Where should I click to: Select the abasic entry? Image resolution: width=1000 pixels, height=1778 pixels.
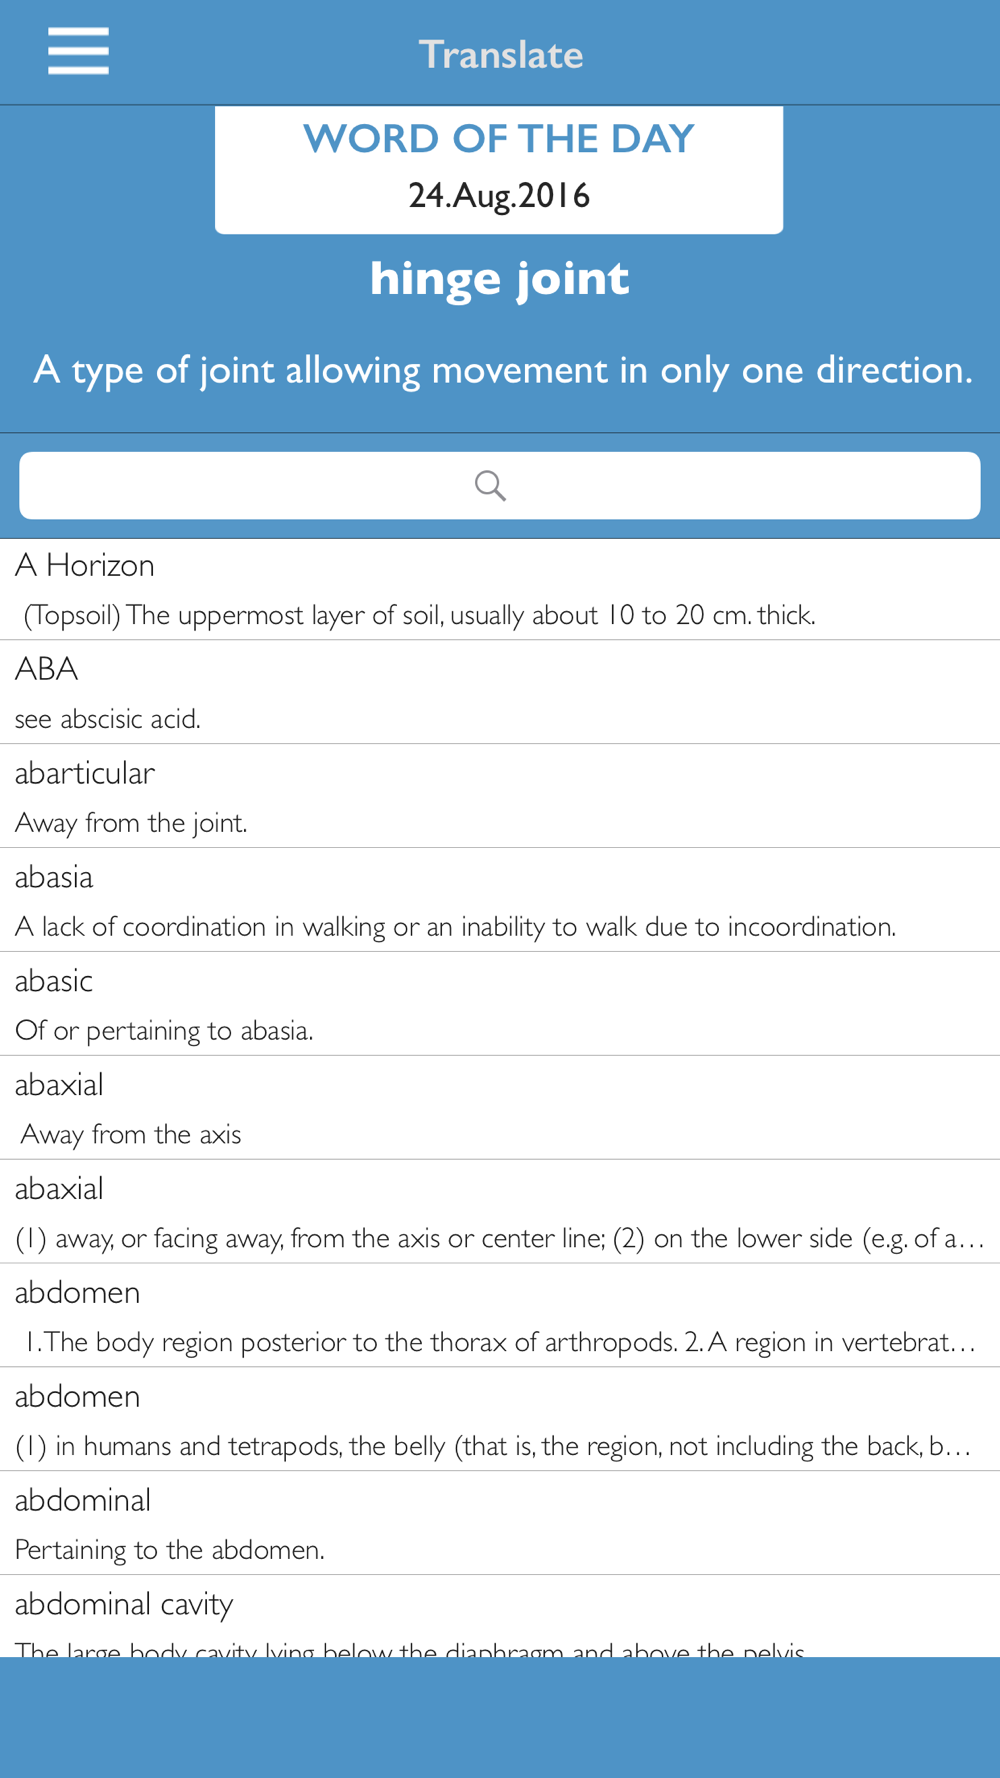pos(500,1004)
